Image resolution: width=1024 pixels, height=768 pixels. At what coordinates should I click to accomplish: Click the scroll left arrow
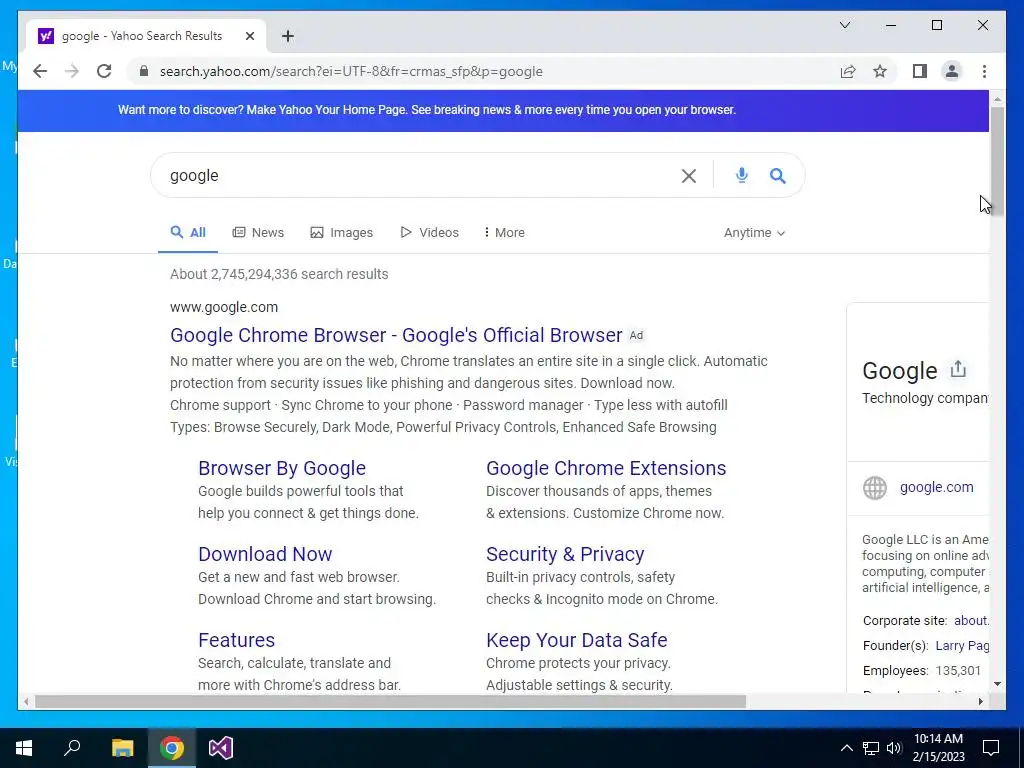tap(26, 701)
